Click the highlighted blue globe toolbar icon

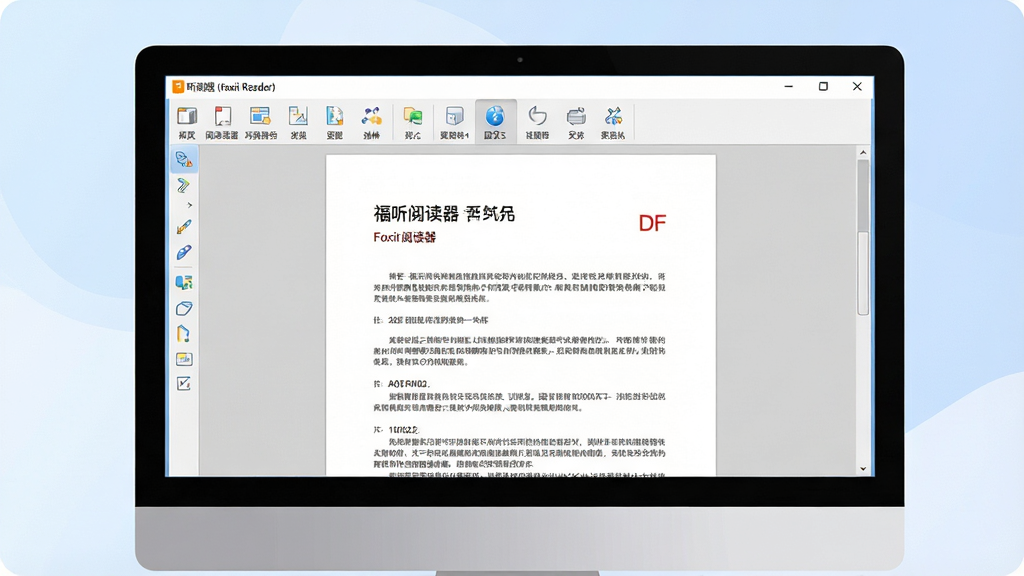(x=495, y=116)
